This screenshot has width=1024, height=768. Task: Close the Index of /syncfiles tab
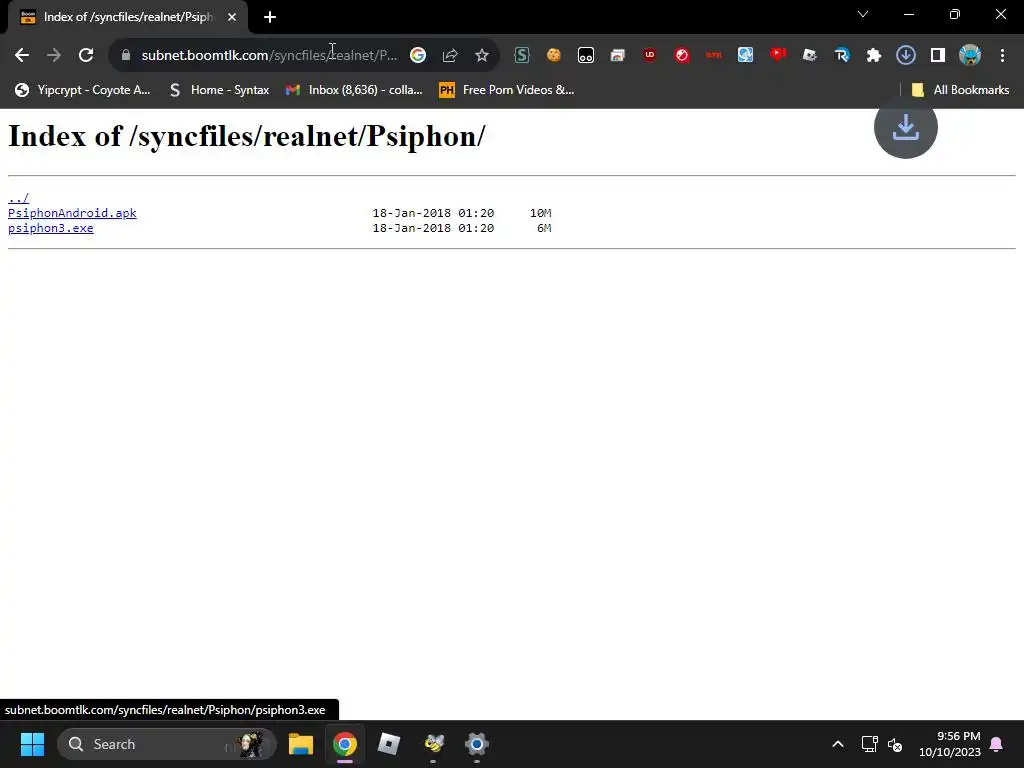coord(232,17)
